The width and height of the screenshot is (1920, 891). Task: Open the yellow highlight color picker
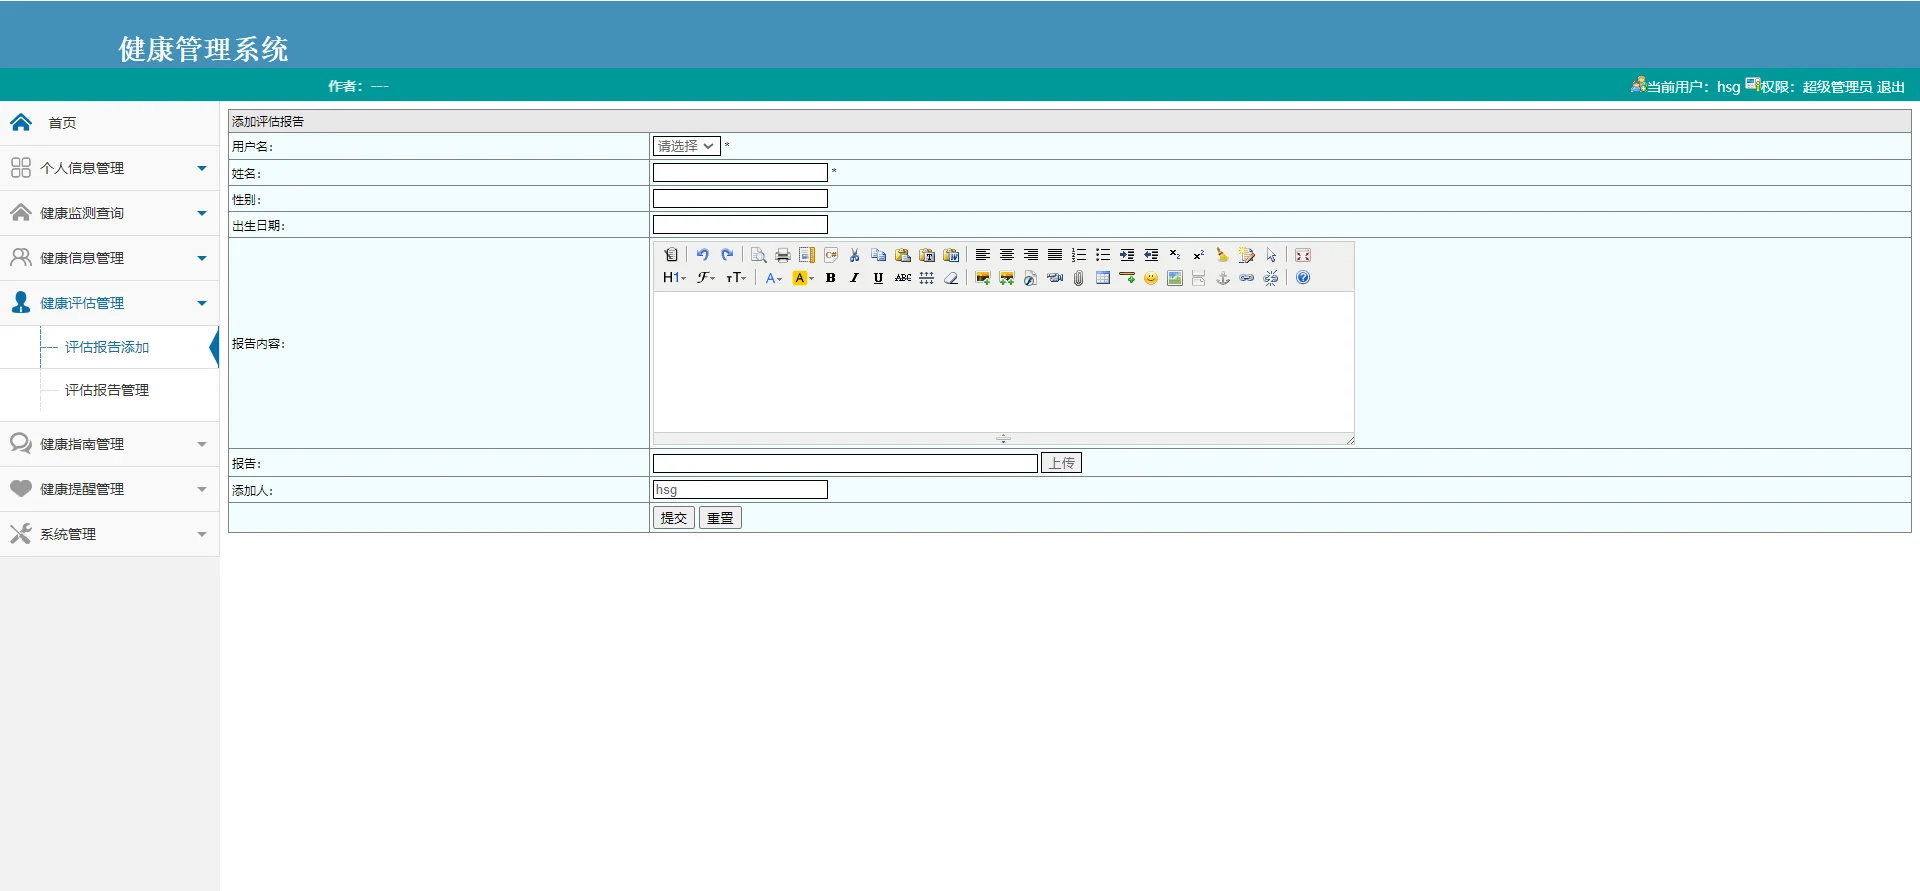(x=803, y=278)
